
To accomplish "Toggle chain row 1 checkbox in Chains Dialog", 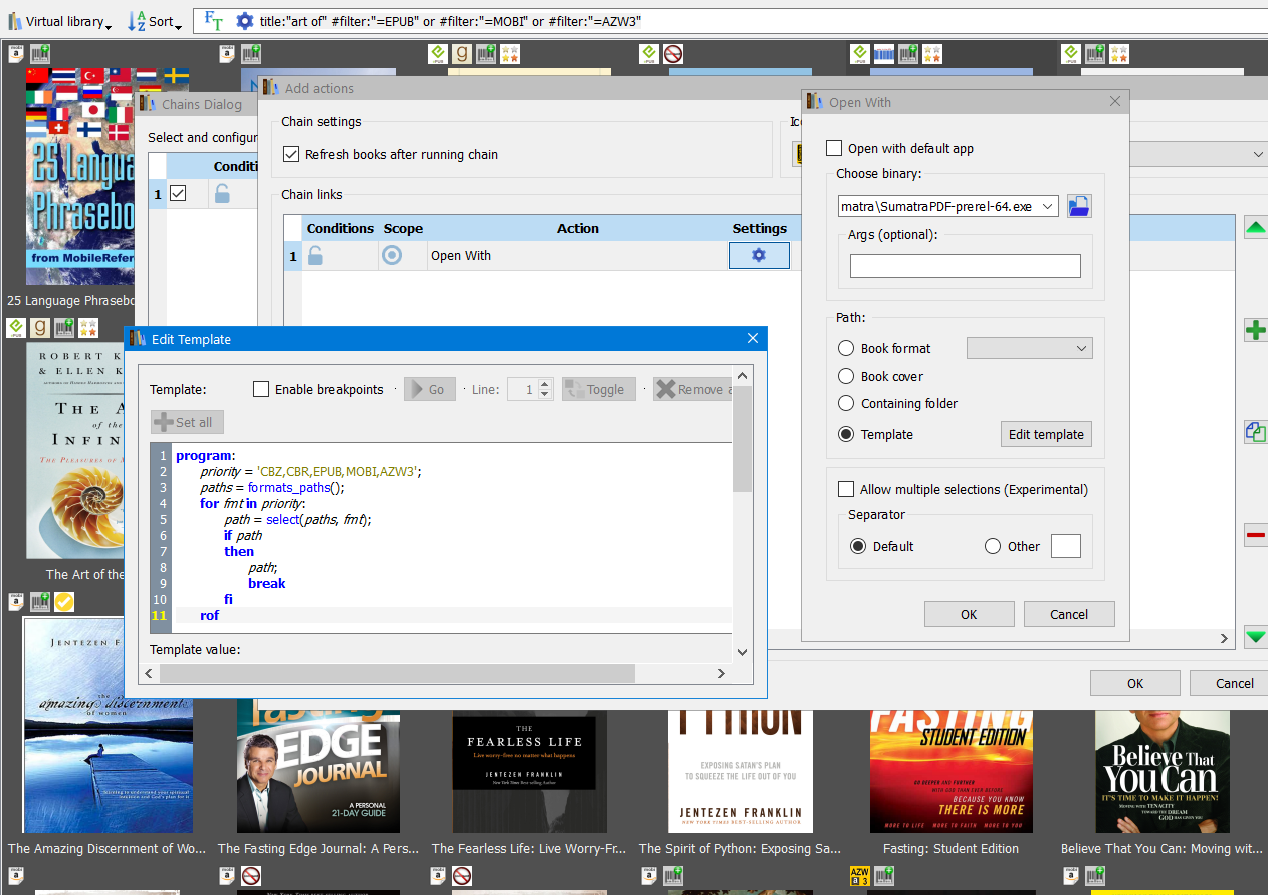I will [178, 194].
